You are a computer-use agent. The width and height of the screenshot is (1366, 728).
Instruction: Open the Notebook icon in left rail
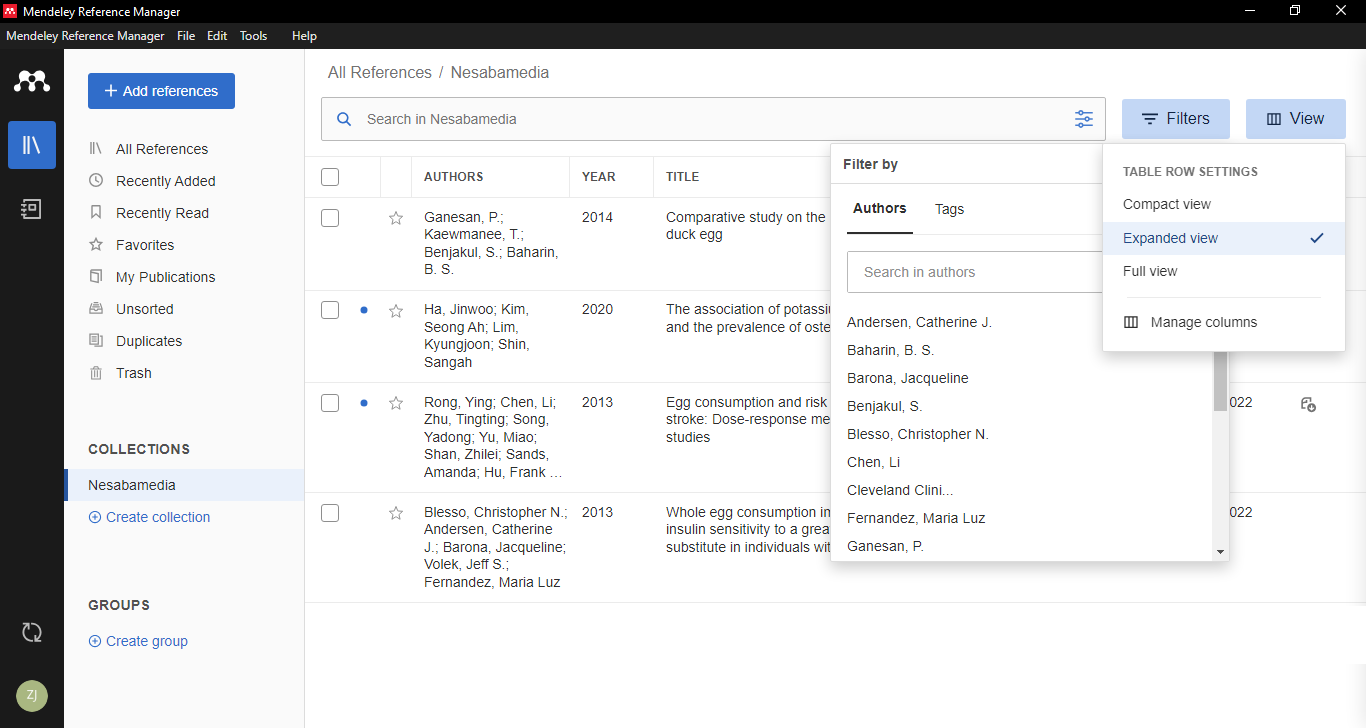pos(32,209)
